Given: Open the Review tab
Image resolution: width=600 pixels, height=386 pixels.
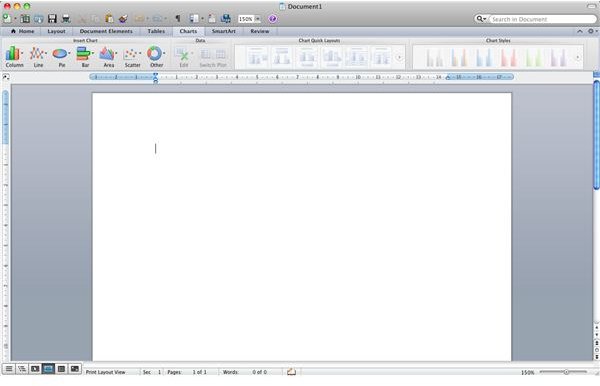Looking at the screenshot, I should coord(259,31).
